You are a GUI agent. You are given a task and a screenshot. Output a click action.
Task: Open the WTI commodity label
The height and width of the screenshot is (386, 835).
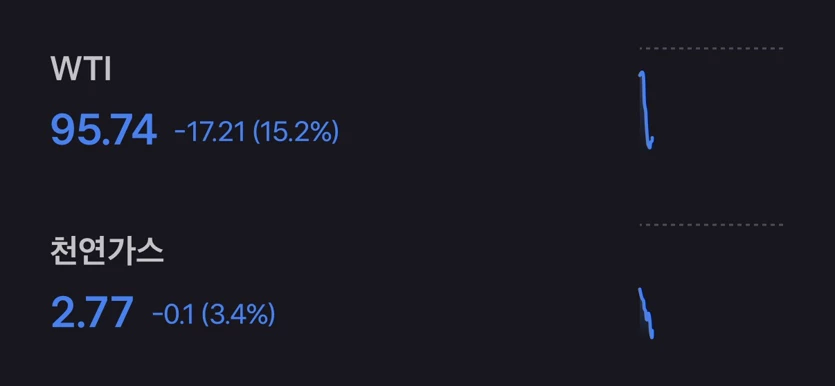tap(80, 69)
